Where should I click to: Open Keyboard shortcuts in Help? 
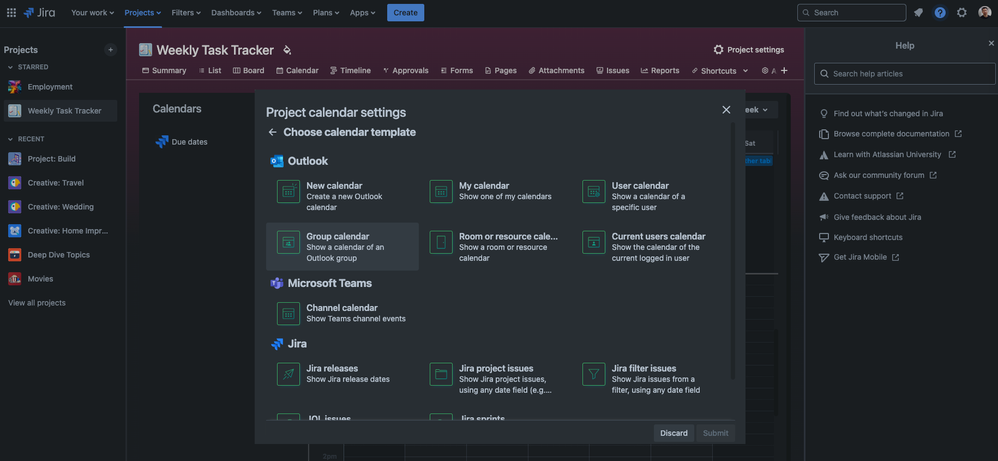click(x=861, y=238)
